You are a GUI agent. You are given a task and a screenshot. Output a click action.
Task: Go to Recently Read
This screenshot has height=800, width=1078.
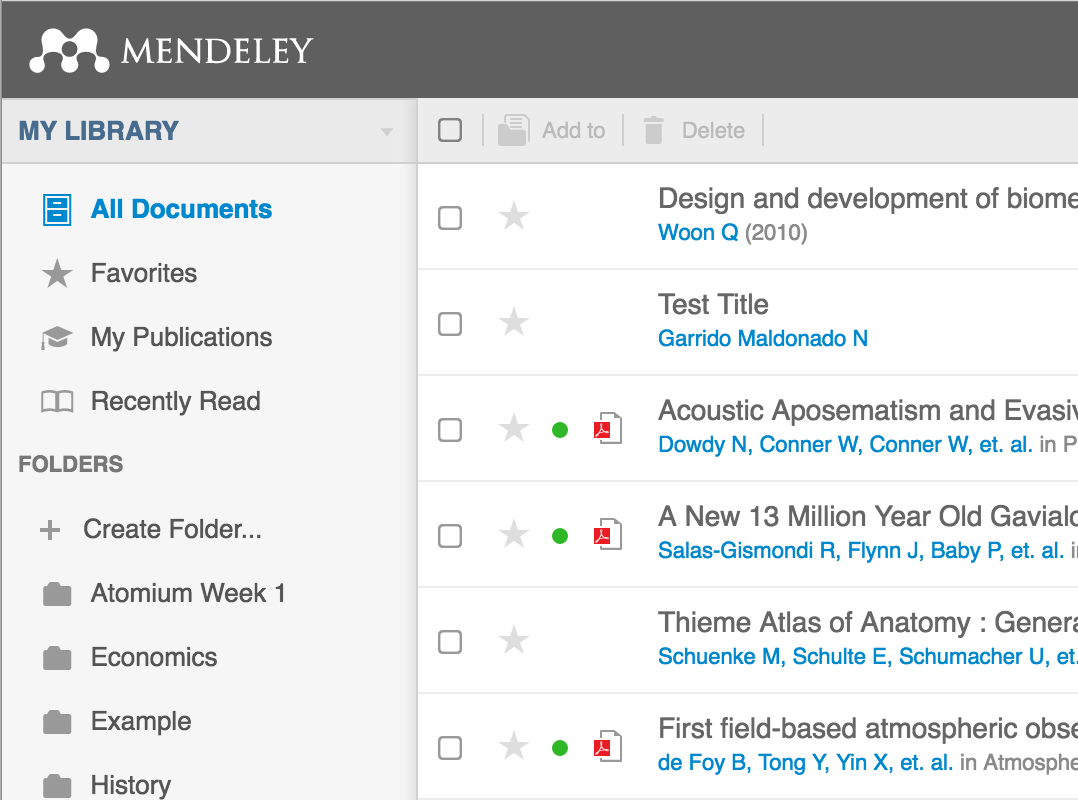175,401
